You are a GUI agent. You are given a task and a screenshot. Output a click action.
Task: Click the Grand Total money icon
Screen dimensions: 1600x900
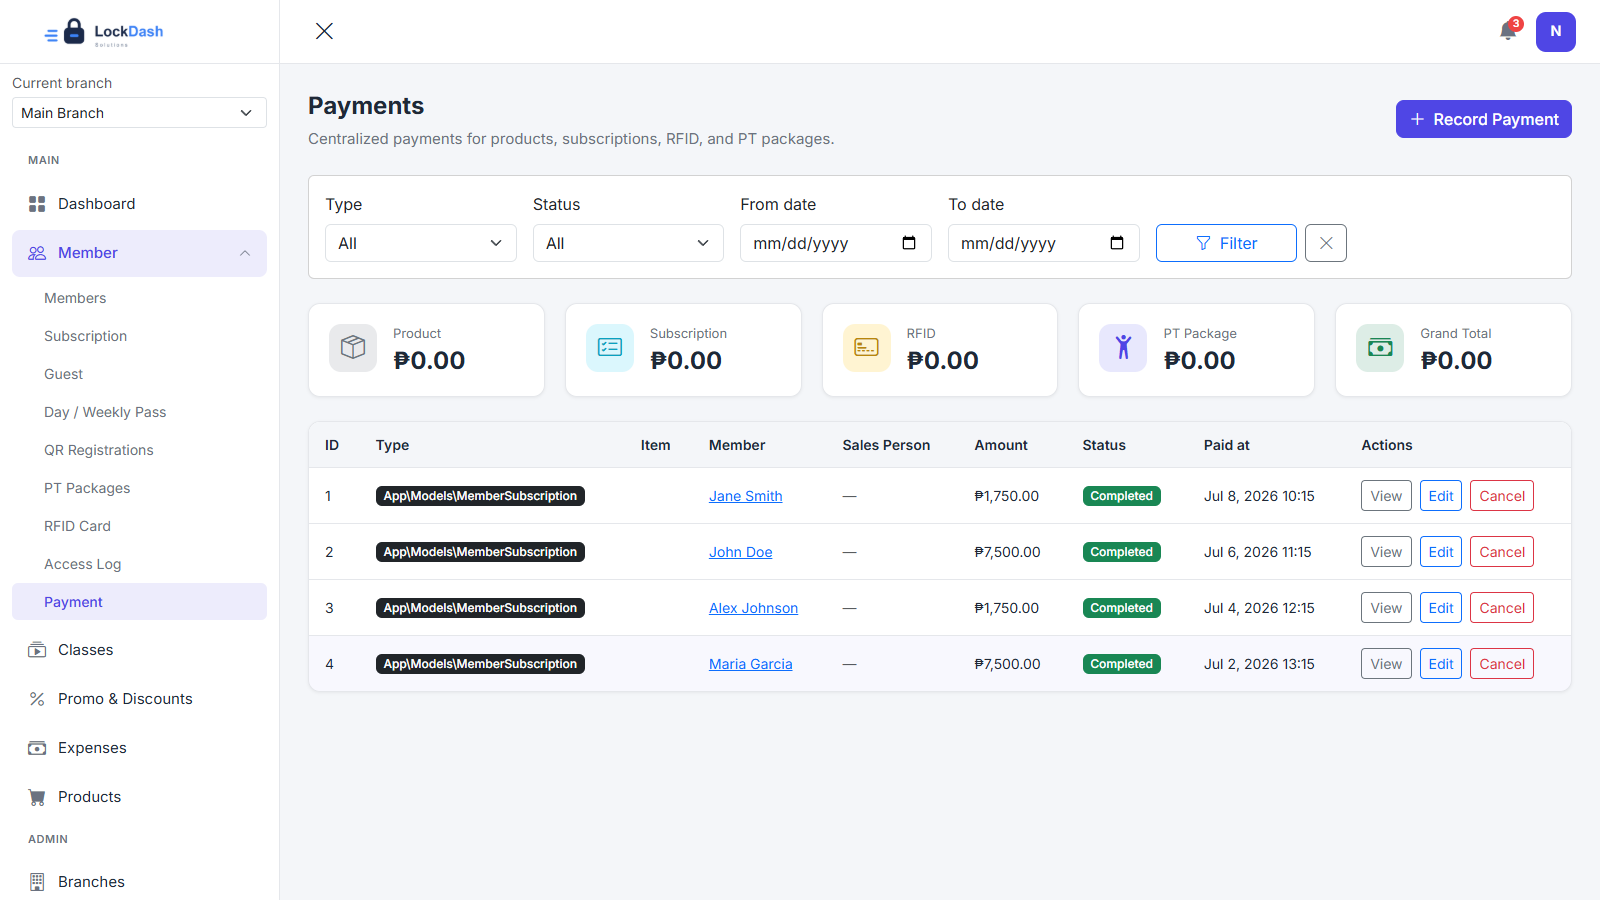[1380, 348]
